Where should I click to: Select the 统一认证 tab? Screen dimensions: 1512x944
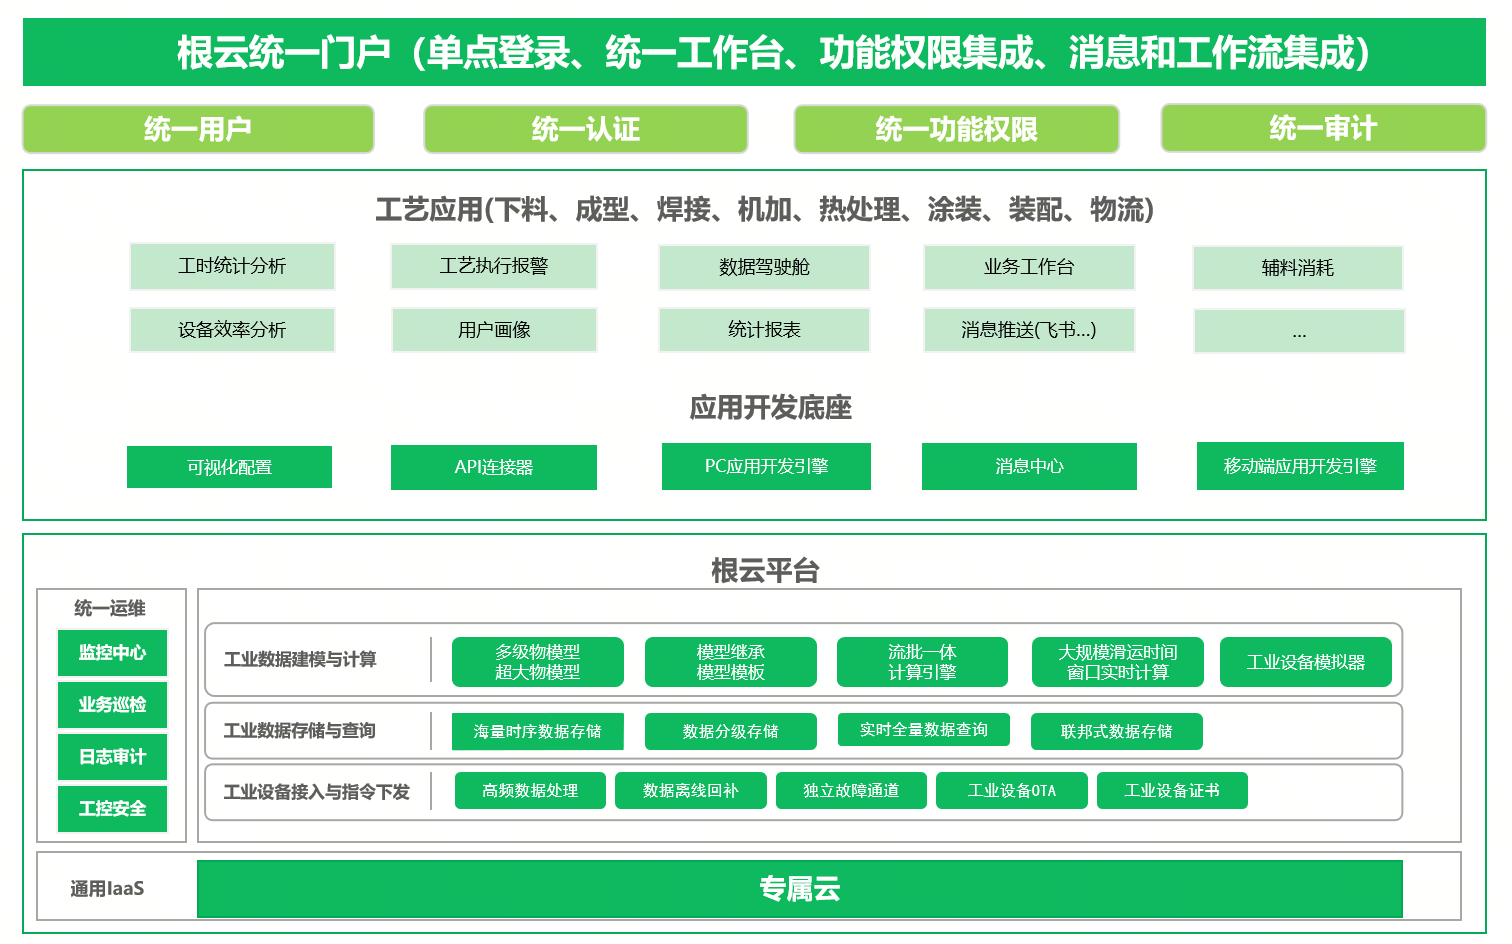coord(585,129)
